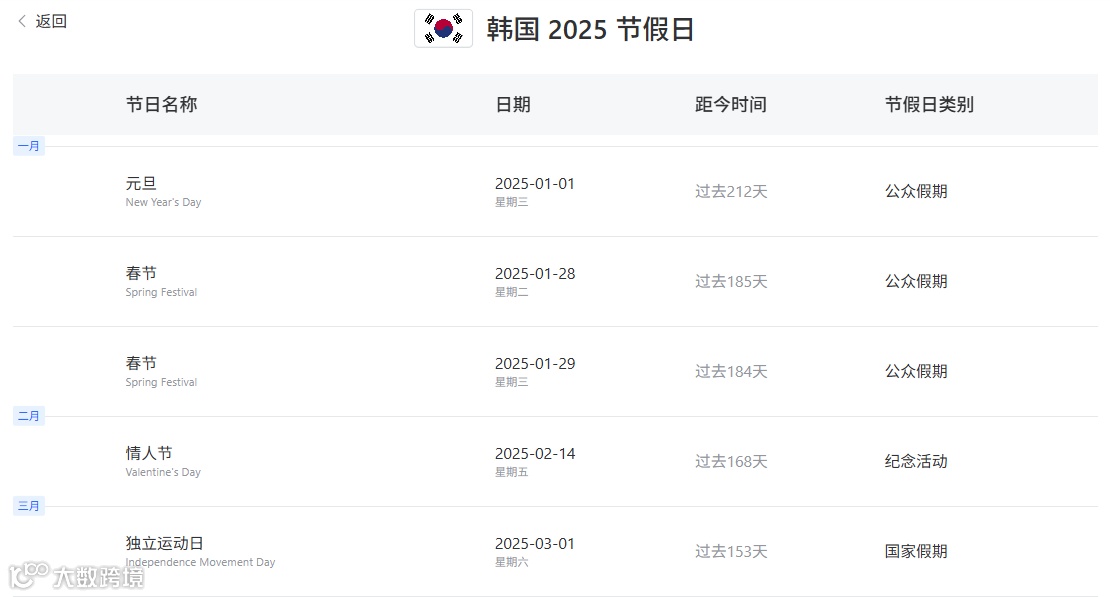Click the date 2025-01-28

click(x=535, y=273)
